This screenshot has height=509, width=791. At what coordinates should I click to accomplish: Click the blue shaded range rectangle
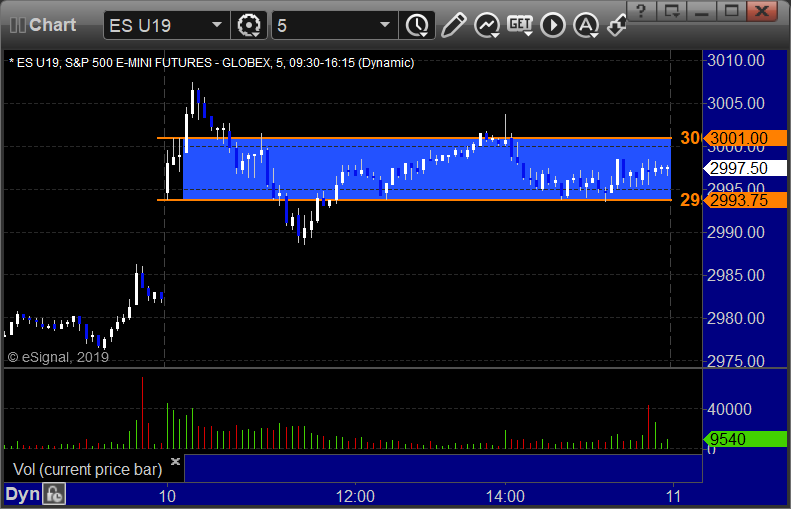pos(427,169)
